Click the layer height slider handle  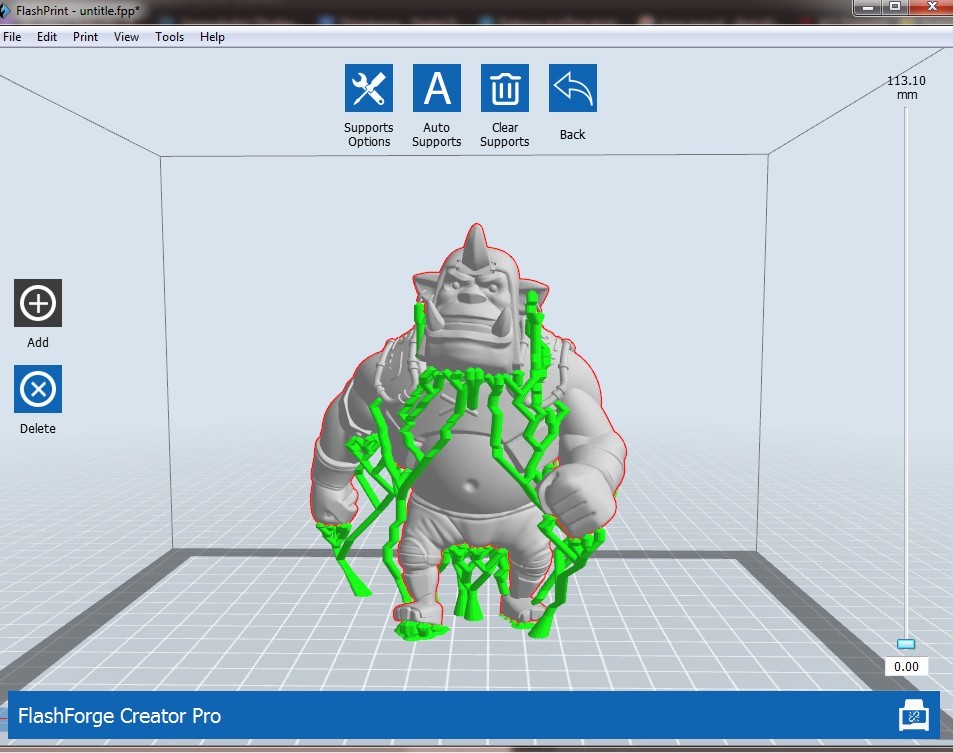pos(906,644)
